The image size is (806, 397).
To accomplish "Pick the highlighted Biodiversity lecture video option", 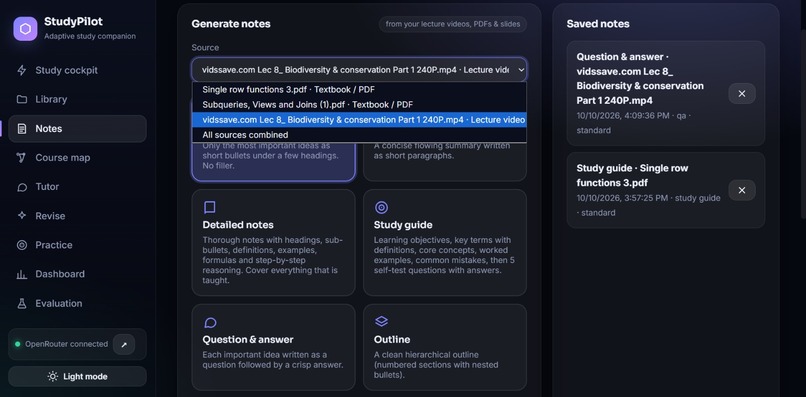I will [359, 120].
